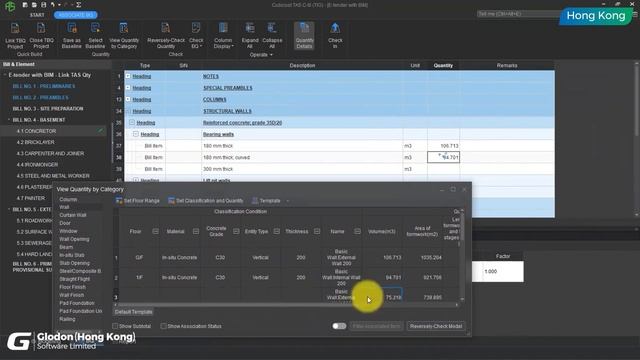The height and width of the screenshot is (360, 640).
Task: Select Beam in the category list
Action: pyautogui.click(x=66, y=247)
